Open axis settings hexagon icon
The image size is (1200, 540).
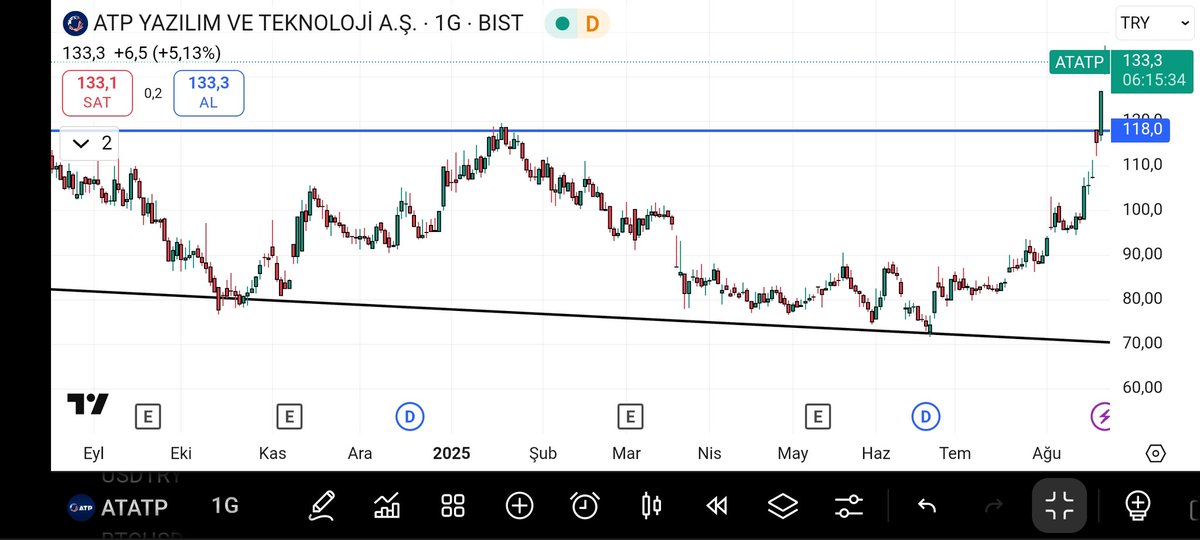[x=1155, y=453]
